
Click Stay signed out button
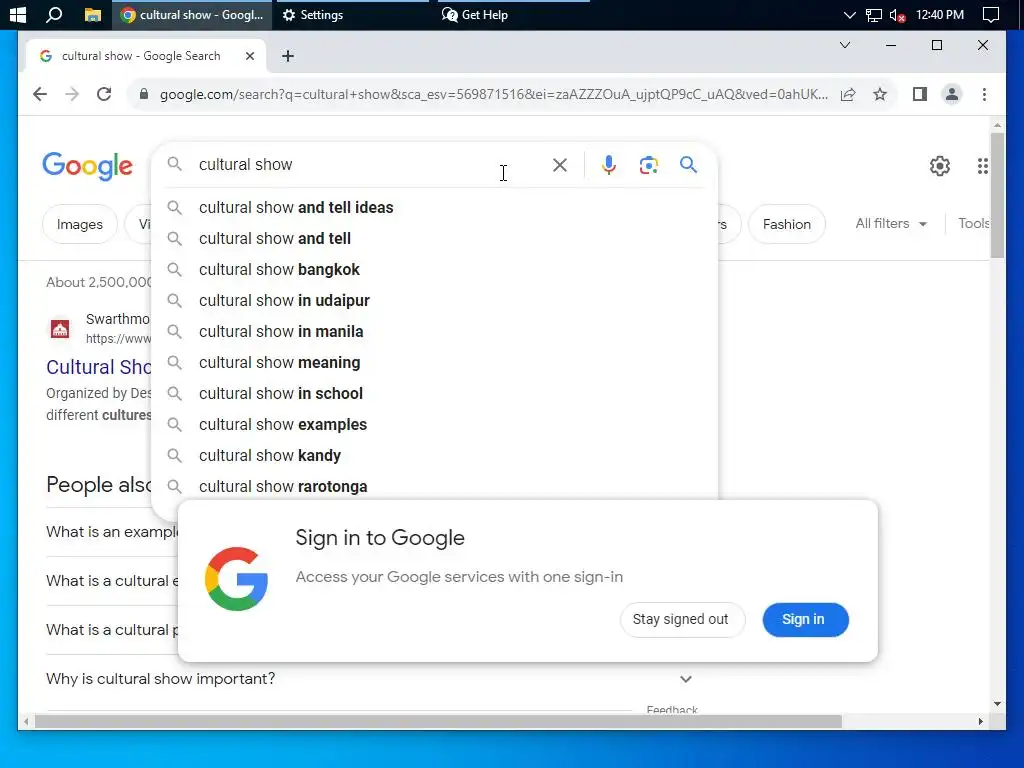[x=682, y=619]
